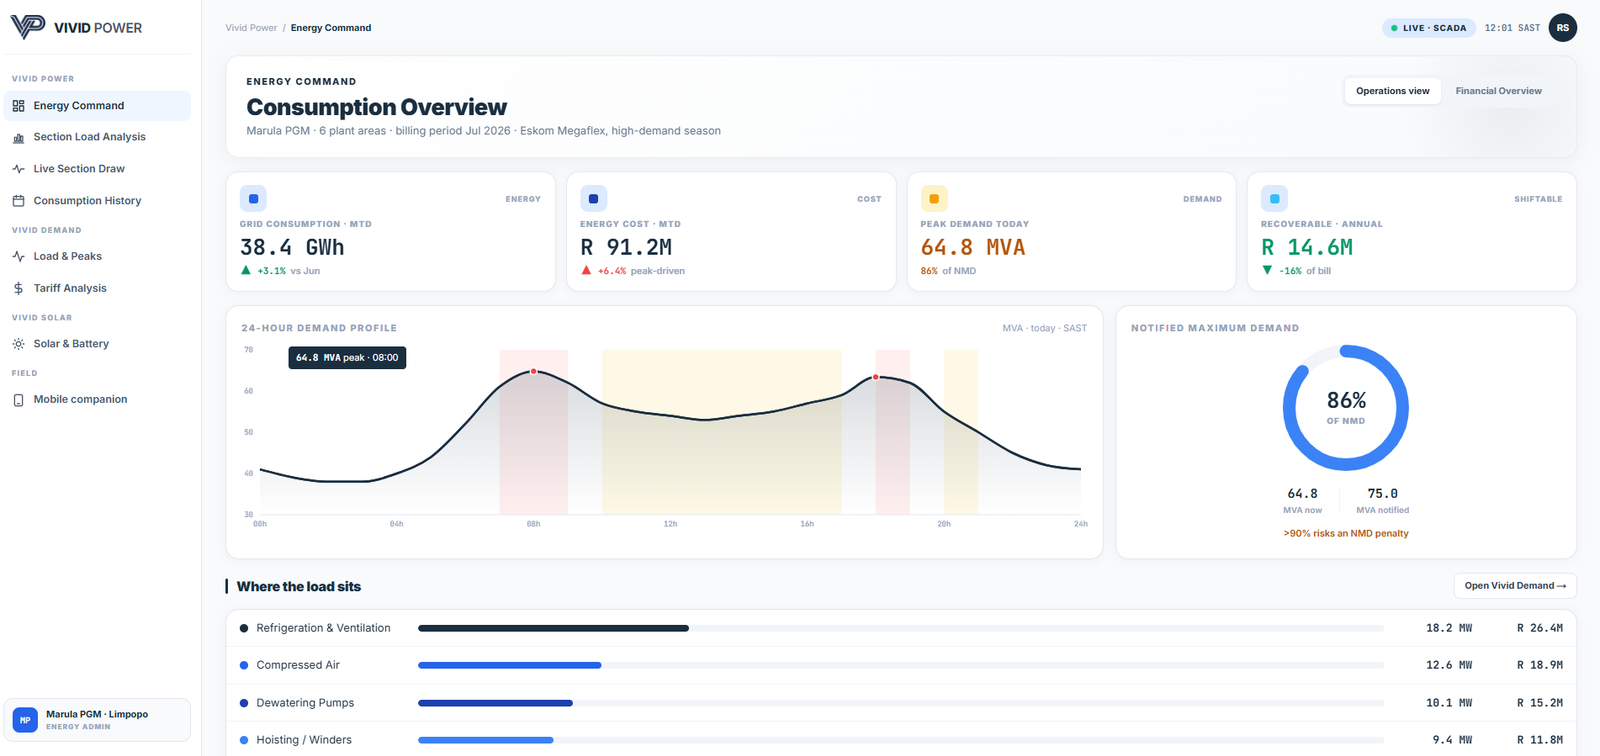Click the Mobile companion phone icon
Screen dimensions: 1600x756
18,400
